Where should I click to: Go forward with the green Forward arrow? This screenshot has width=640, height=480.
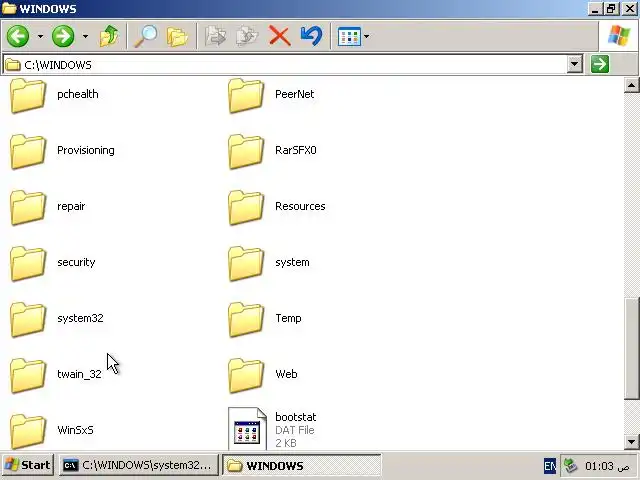coord(63,36)
